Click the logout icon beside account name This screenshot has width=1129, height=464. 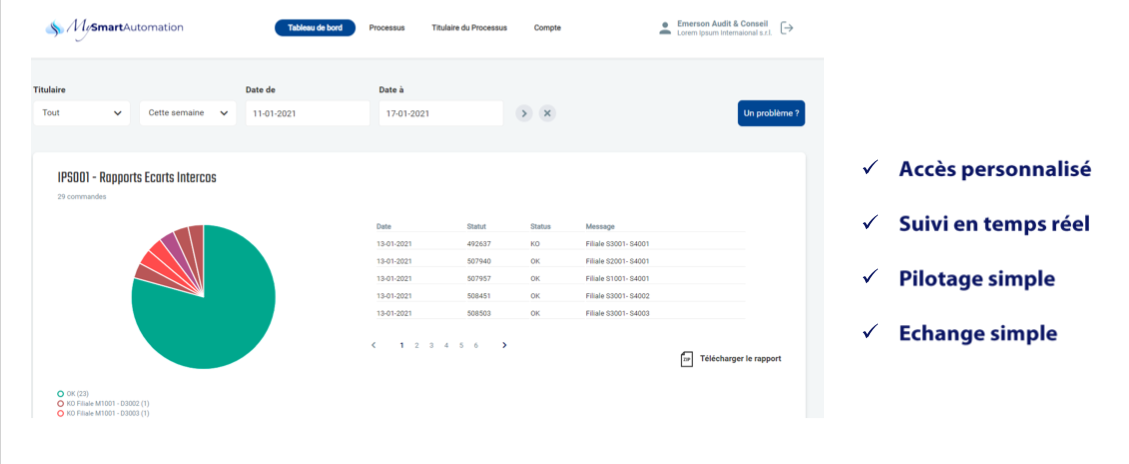point(787,28)
